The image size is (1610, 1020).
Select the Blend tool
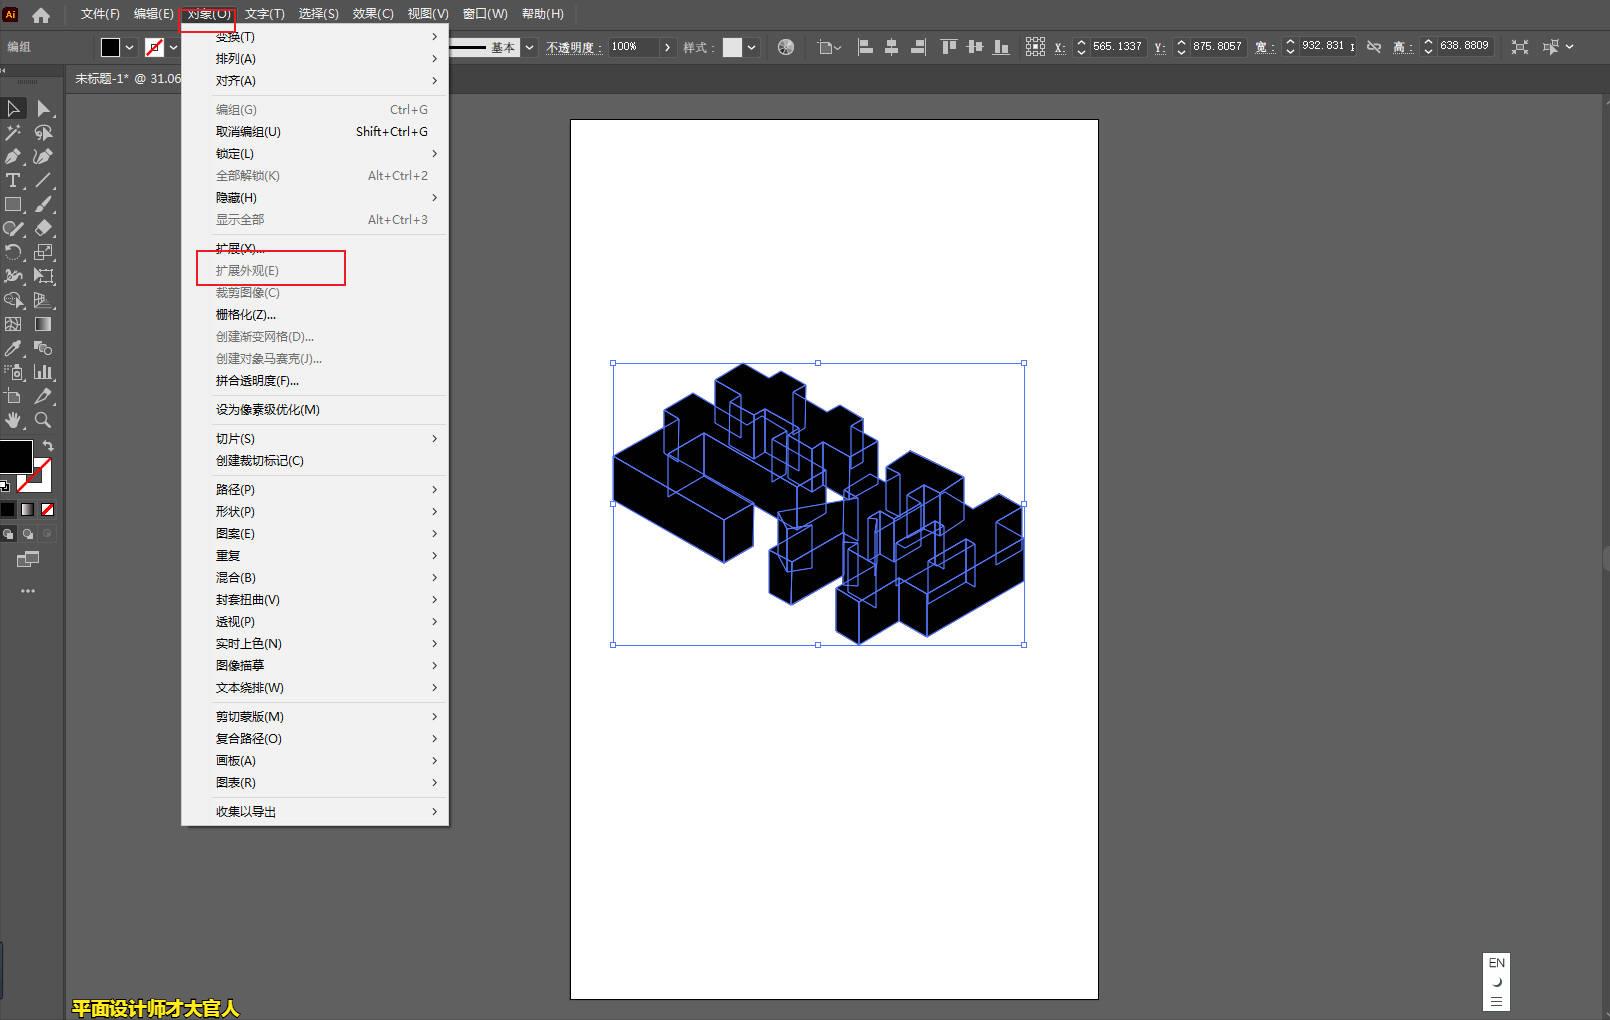tap(43, 348)
